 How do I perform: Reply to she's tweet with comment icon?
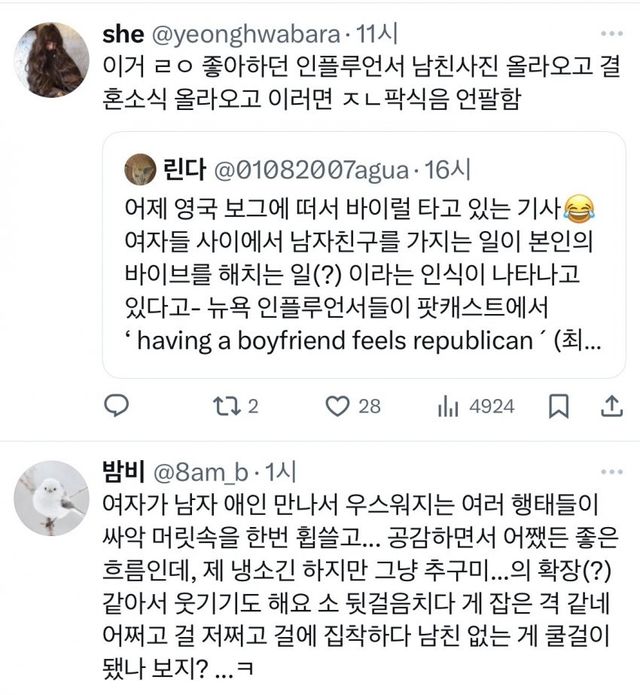point(117,406)
